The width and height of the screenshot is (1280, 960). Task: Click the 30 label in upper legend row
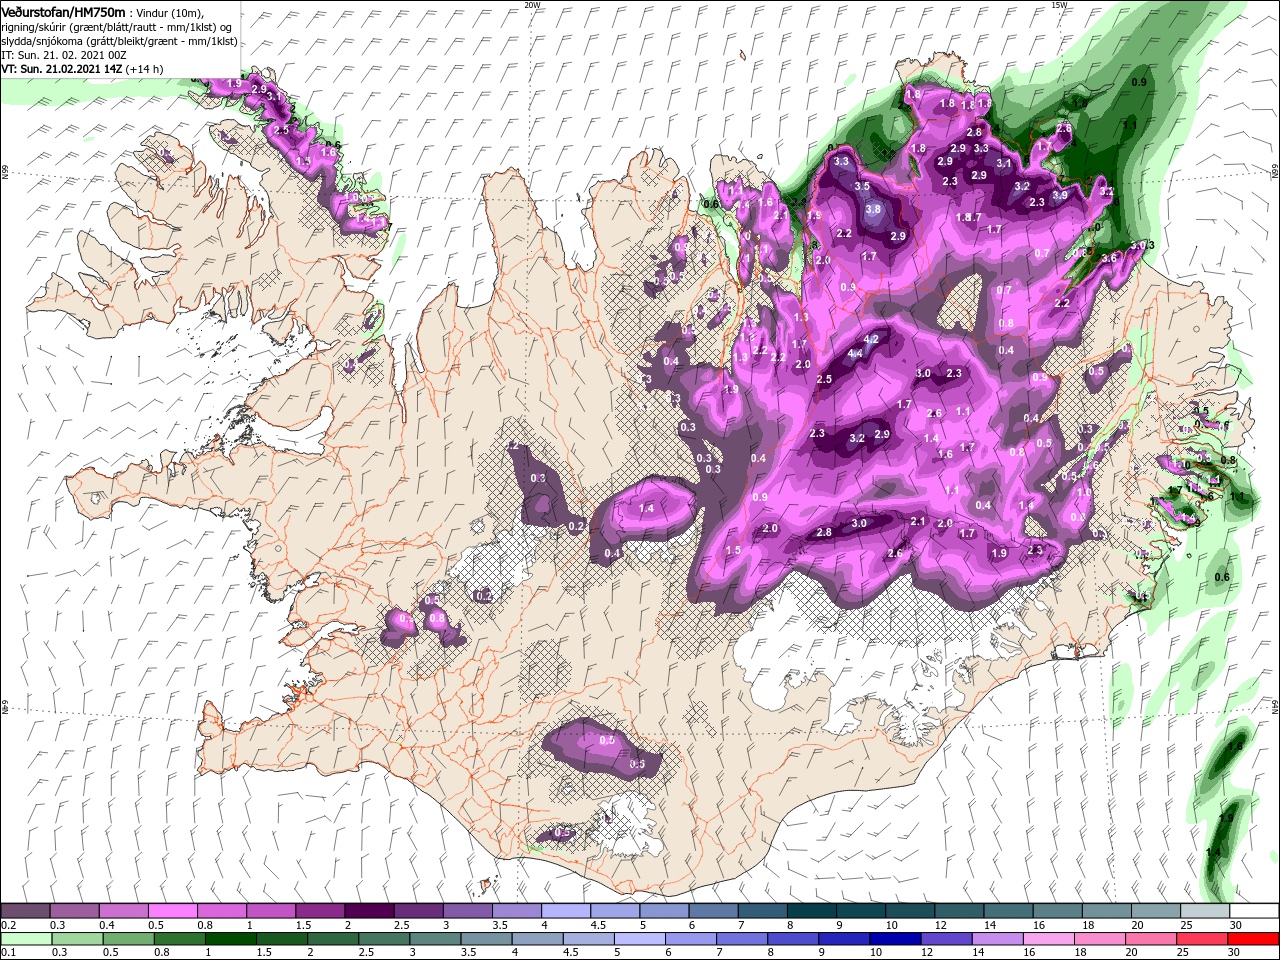click(1236, 925)
